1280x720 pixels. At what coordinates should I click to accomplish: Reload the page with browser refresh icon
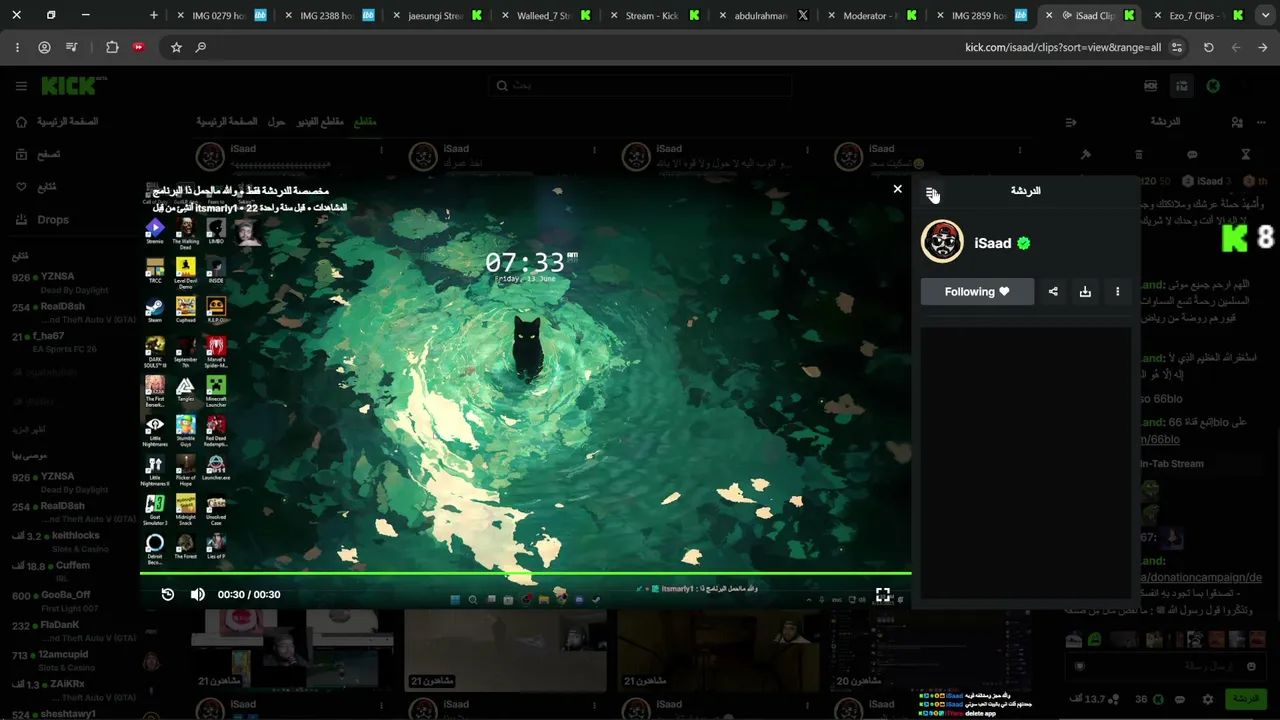[x=1208, y=47]
